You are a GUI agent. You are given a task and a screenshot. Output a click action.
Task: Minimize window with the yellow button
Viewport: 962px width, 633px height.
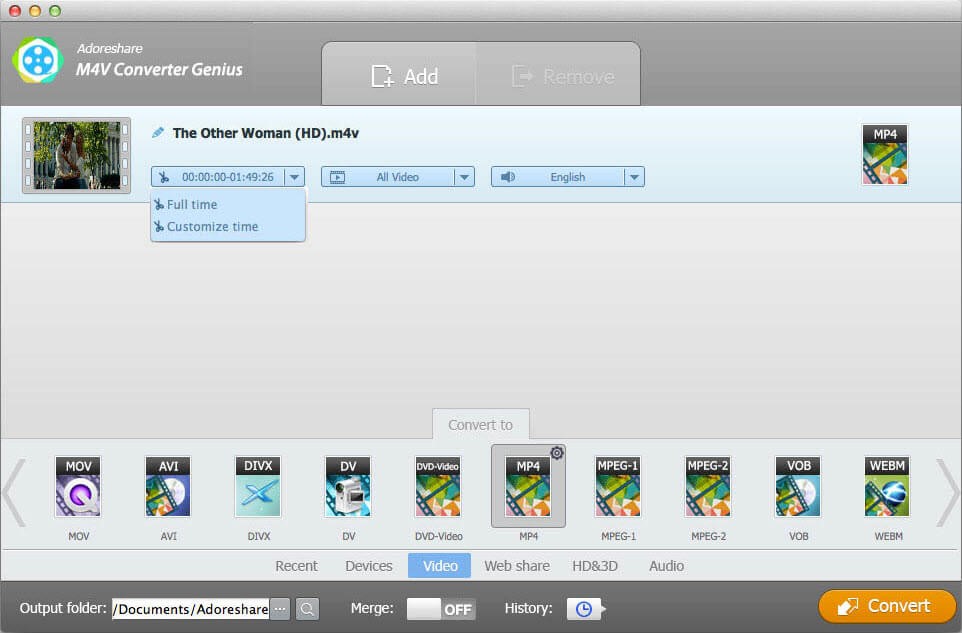[35, 11]
